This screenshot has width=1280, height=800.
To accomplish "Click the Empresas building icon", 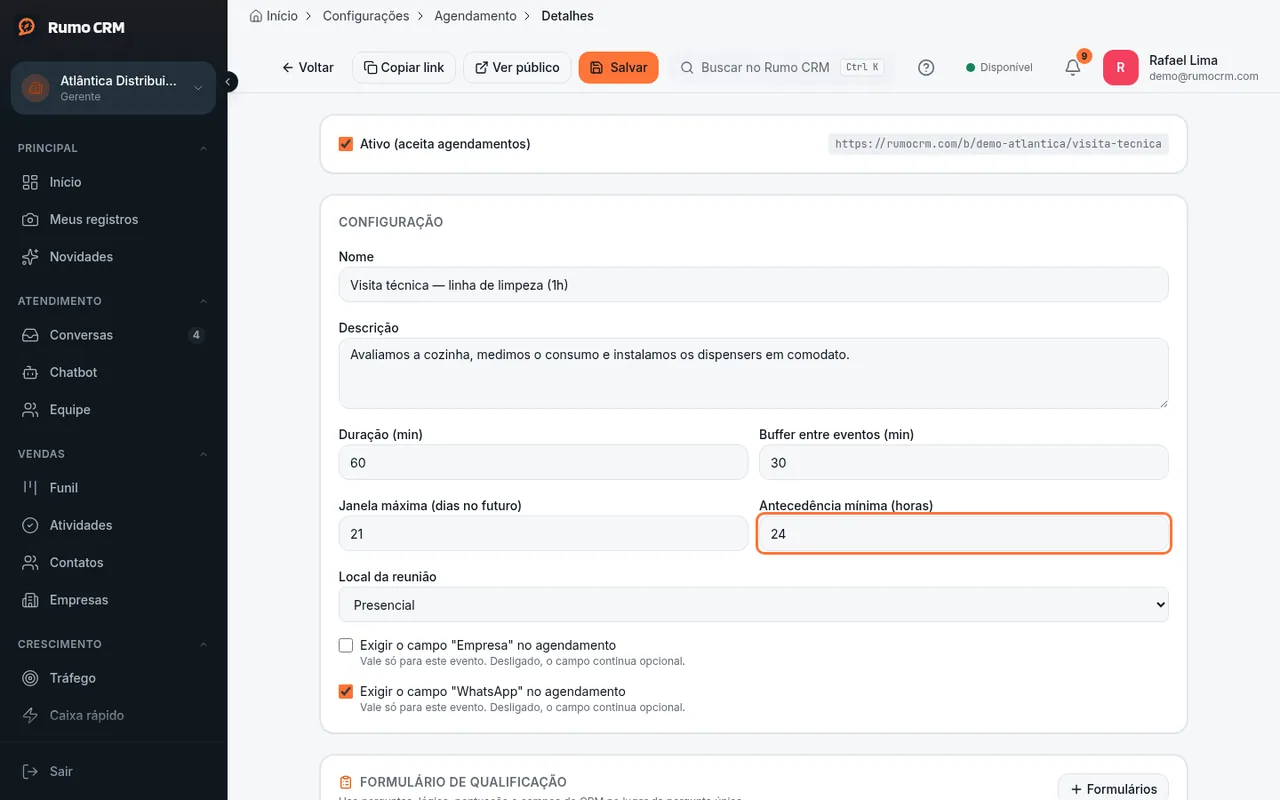I will tap(31, 600).
